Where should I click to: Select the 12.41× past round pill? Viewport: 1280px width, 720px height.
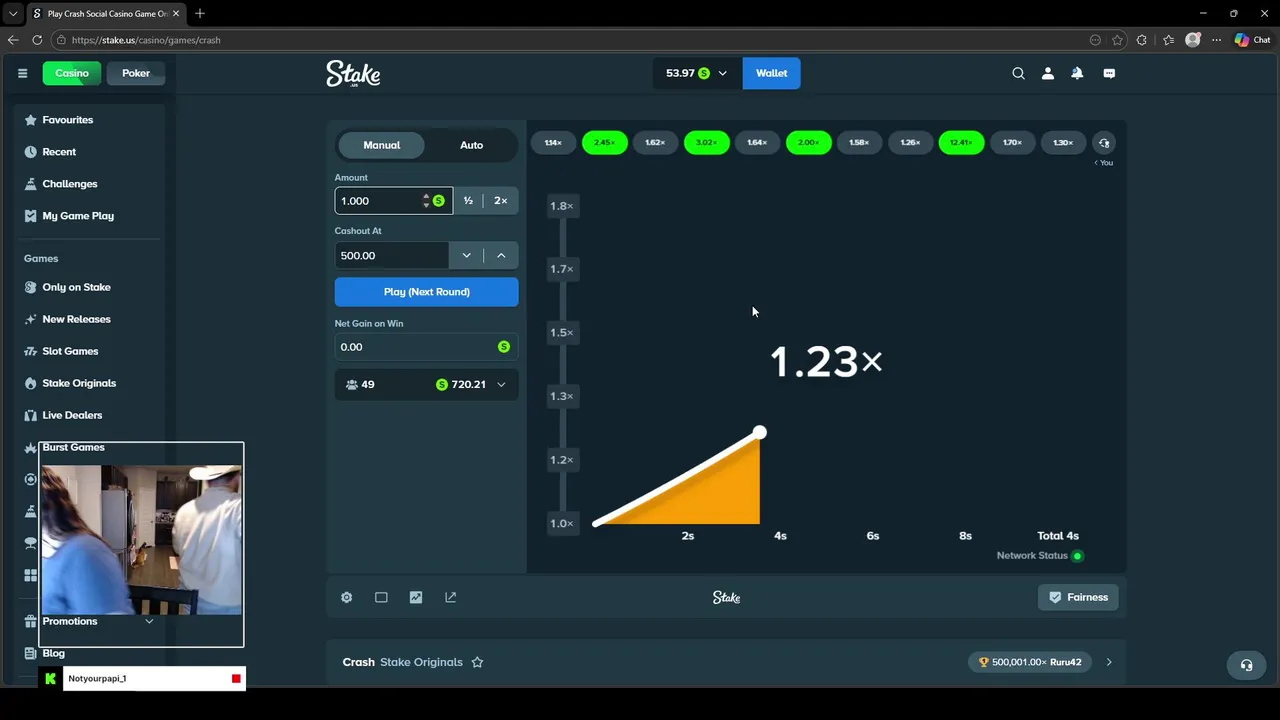tap(961, 143)
